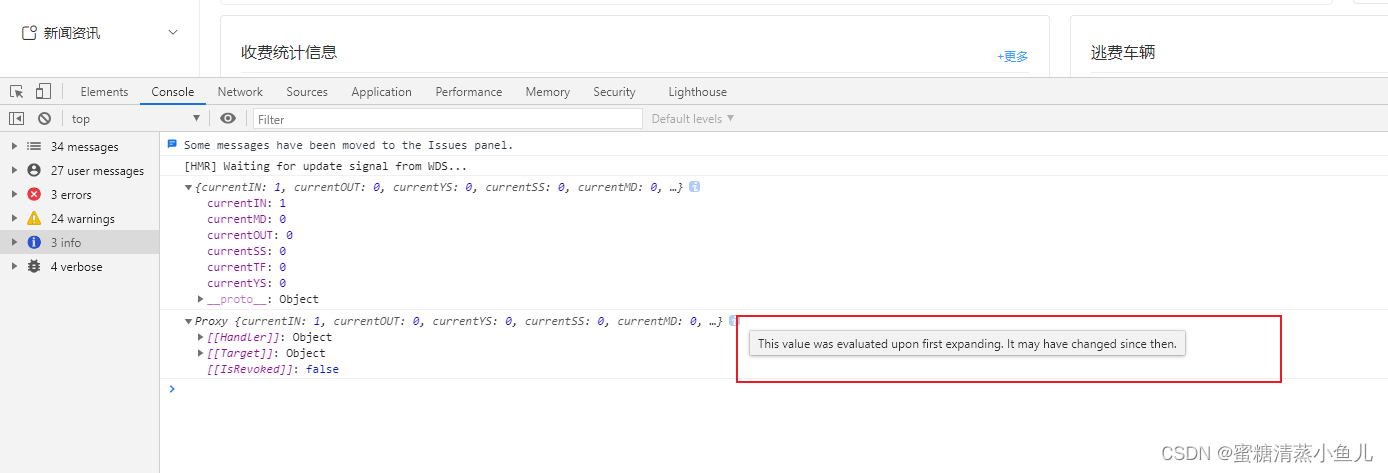1388x473 pixels.
Task: Open the Memory tab
Action: 547,91
